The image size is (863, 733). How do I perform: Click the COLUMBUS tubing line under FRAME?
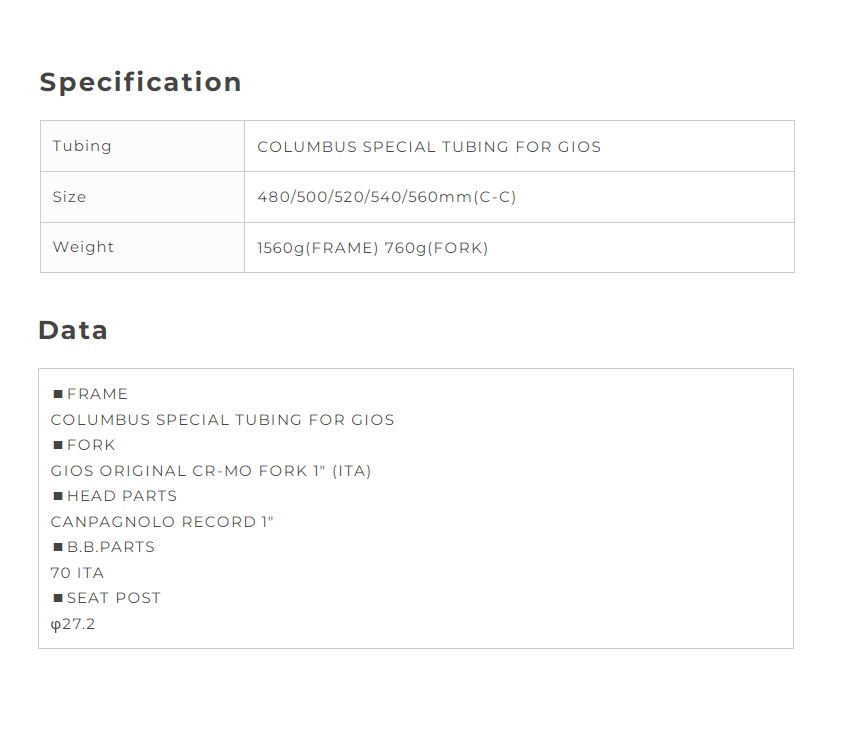(222, 420)
